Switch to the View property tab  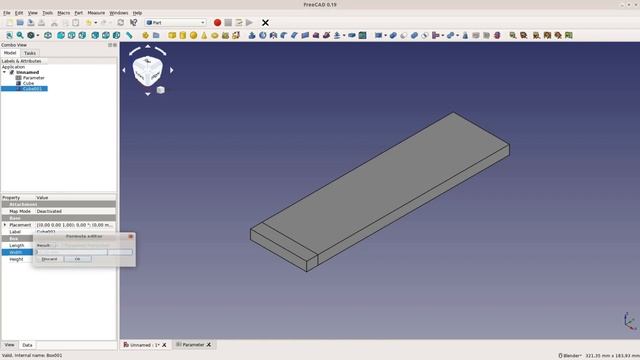tap(9, 345)
